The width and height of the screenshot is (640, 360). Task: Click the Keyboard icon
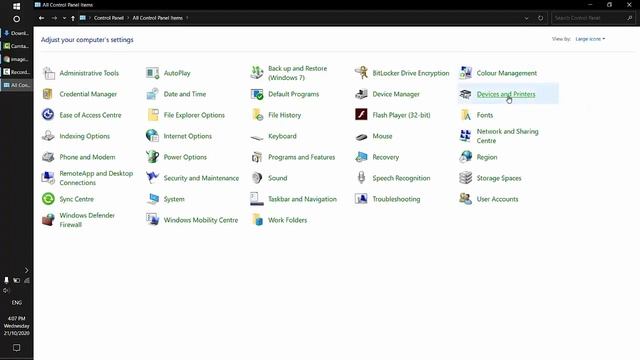click(x=257, y=137)
